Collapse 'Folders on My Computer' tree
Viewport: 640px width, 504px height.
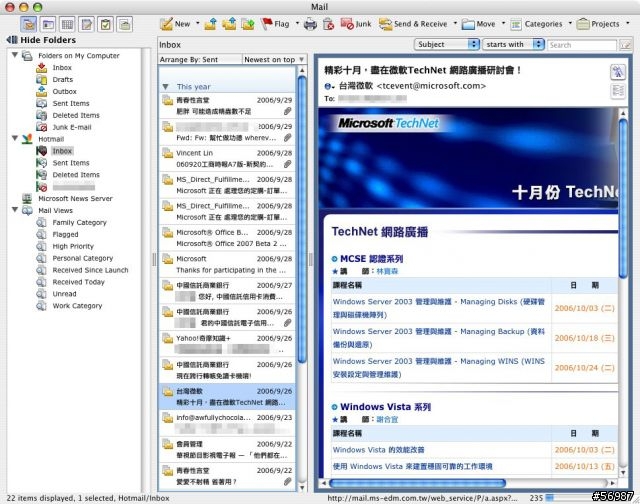pos(15,55)
